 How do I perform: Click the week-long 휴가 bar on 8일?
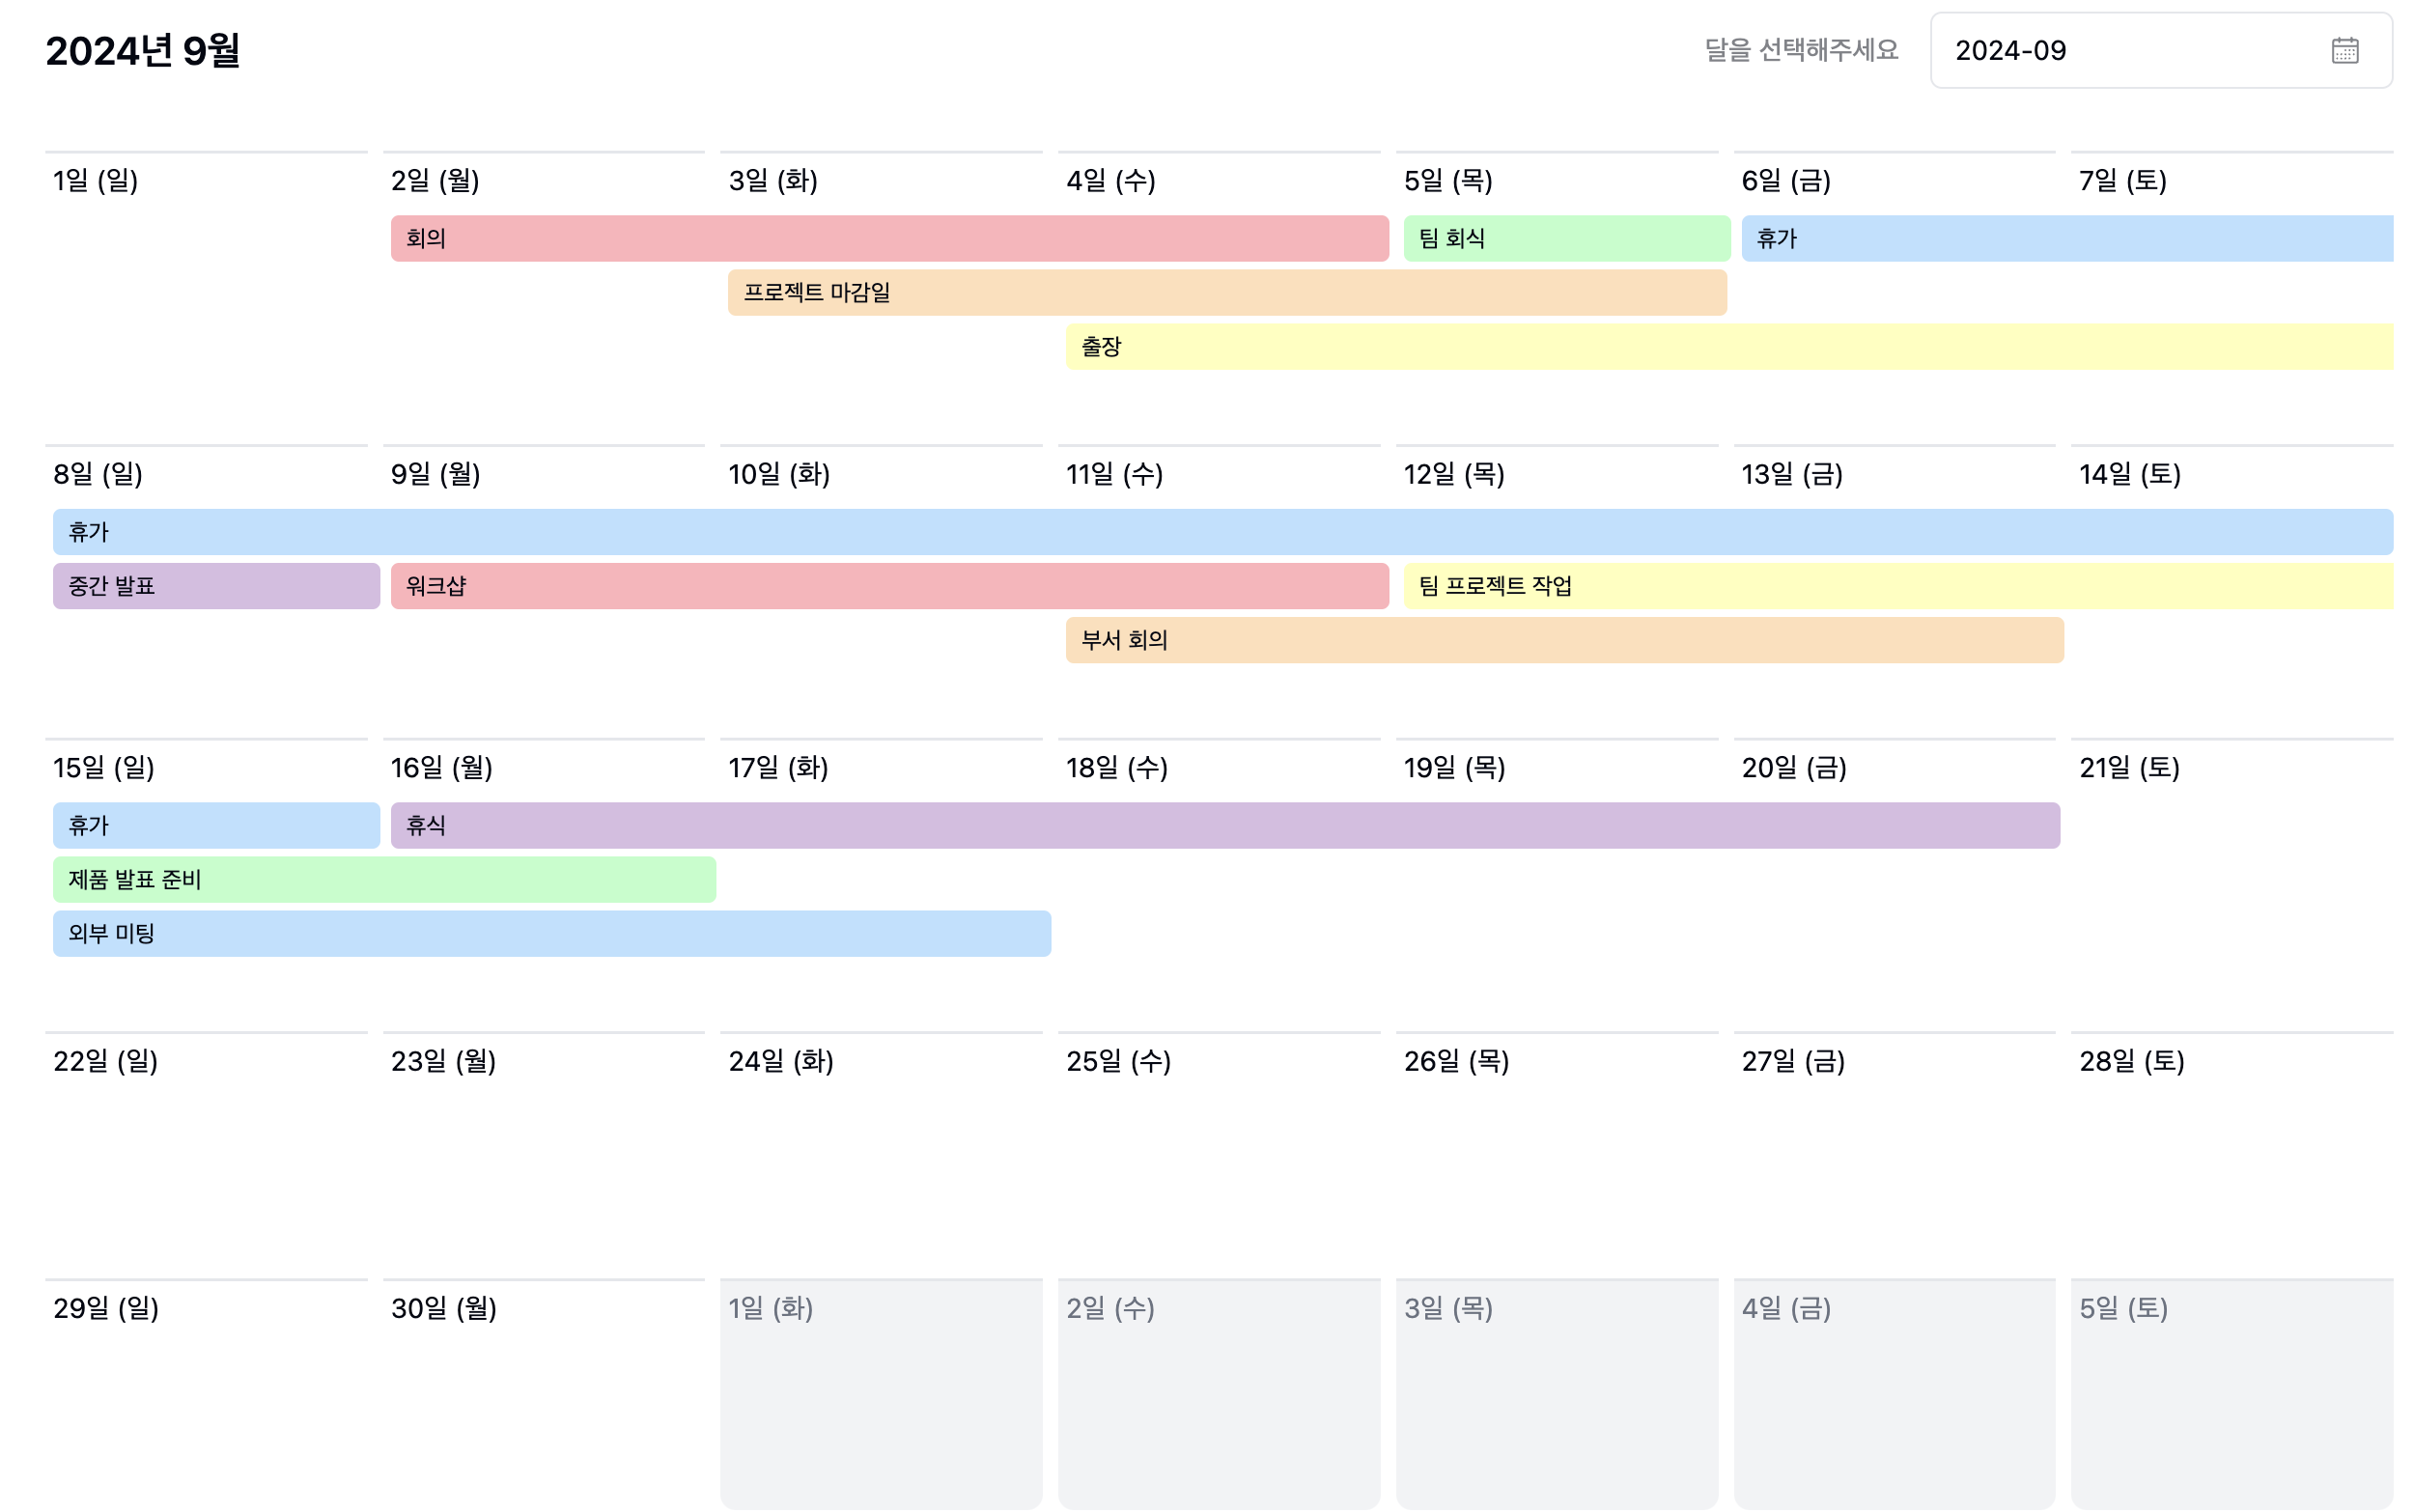click(1222, 532)
